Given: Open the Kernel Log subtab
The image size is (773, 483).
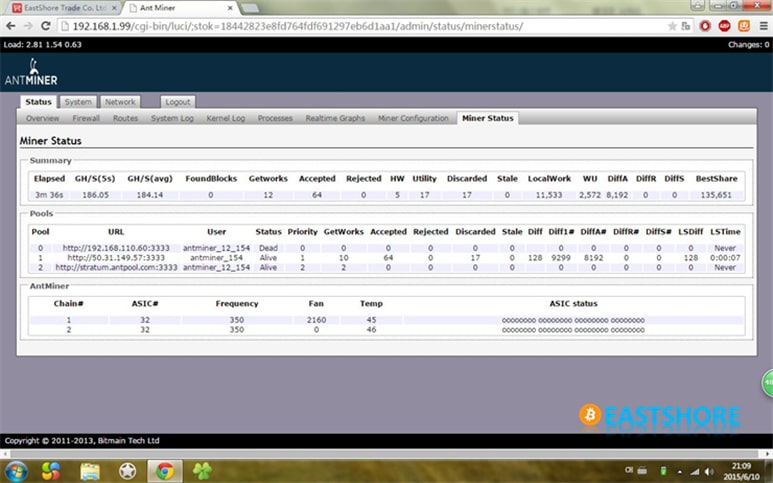Looking at the screenshot, I should coord(225,118).
